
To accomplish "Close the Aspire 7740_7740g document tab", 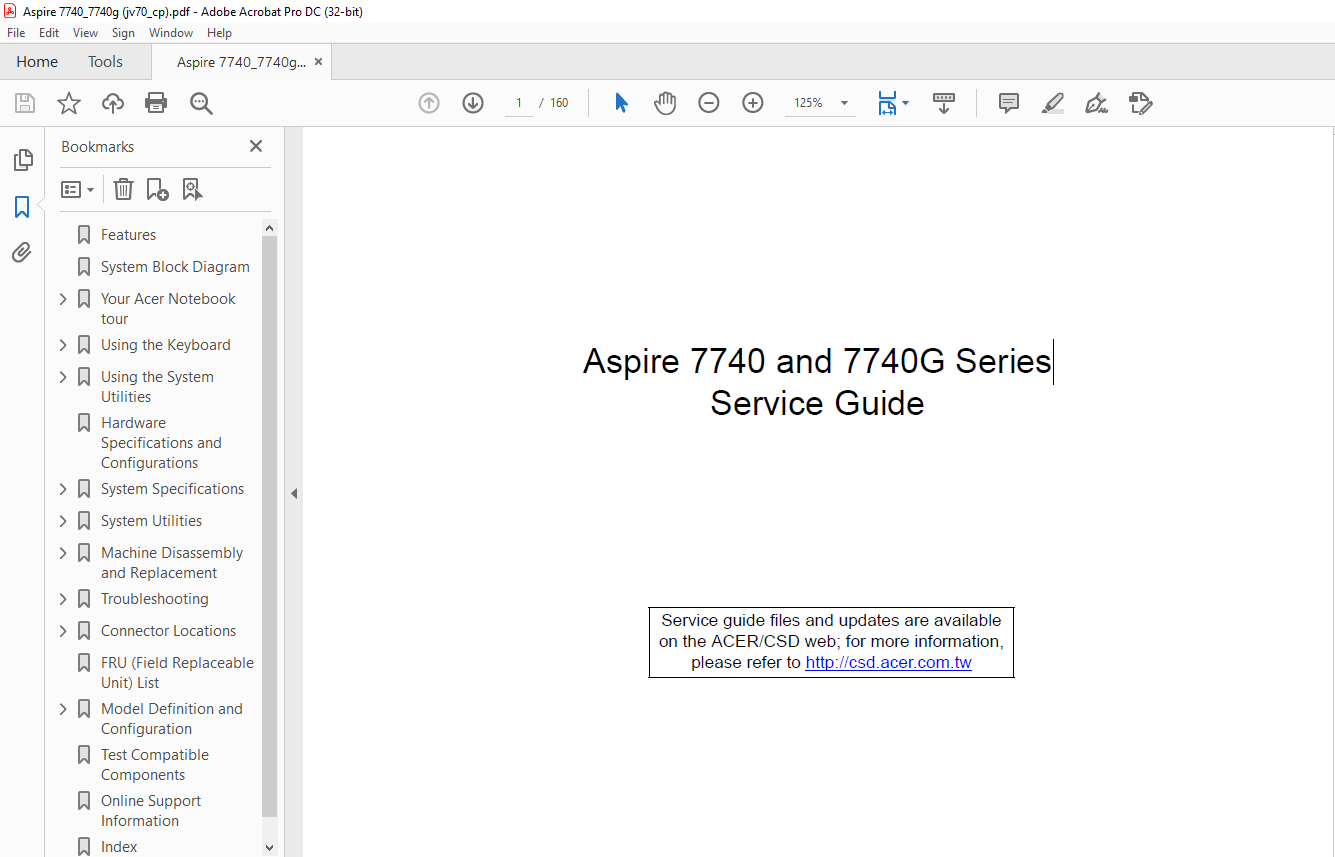I will 318,62.
